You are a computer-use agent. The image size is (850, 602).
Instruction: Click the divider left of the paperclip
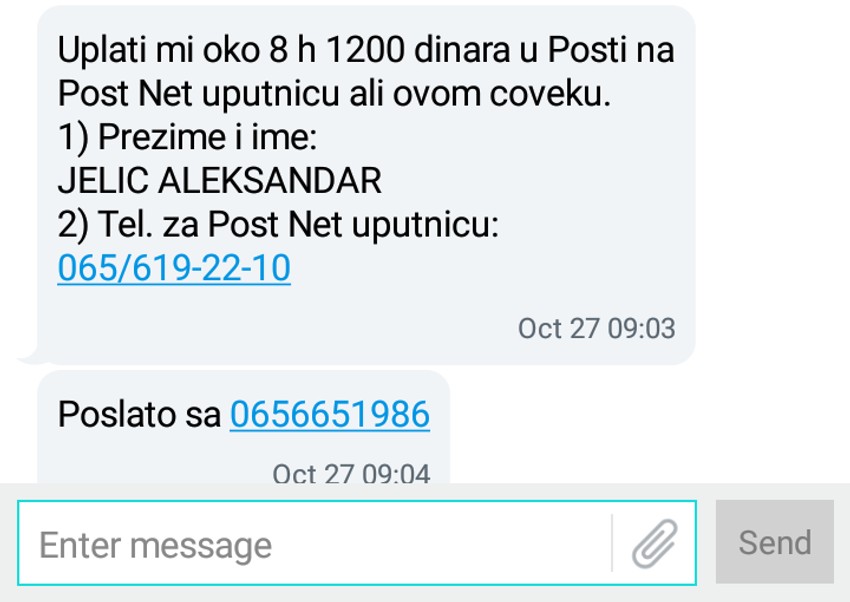pos(612,543)
